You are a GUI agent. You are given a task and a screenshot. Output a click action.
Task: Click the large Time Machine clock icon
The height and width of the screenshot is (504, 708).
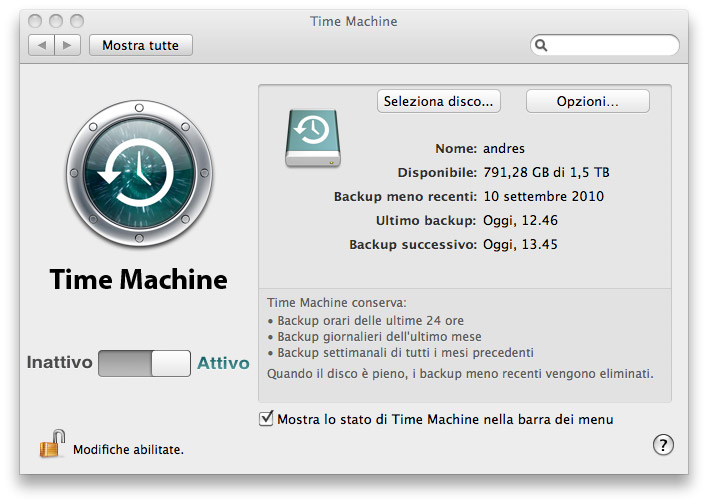[x=140, y=173]
